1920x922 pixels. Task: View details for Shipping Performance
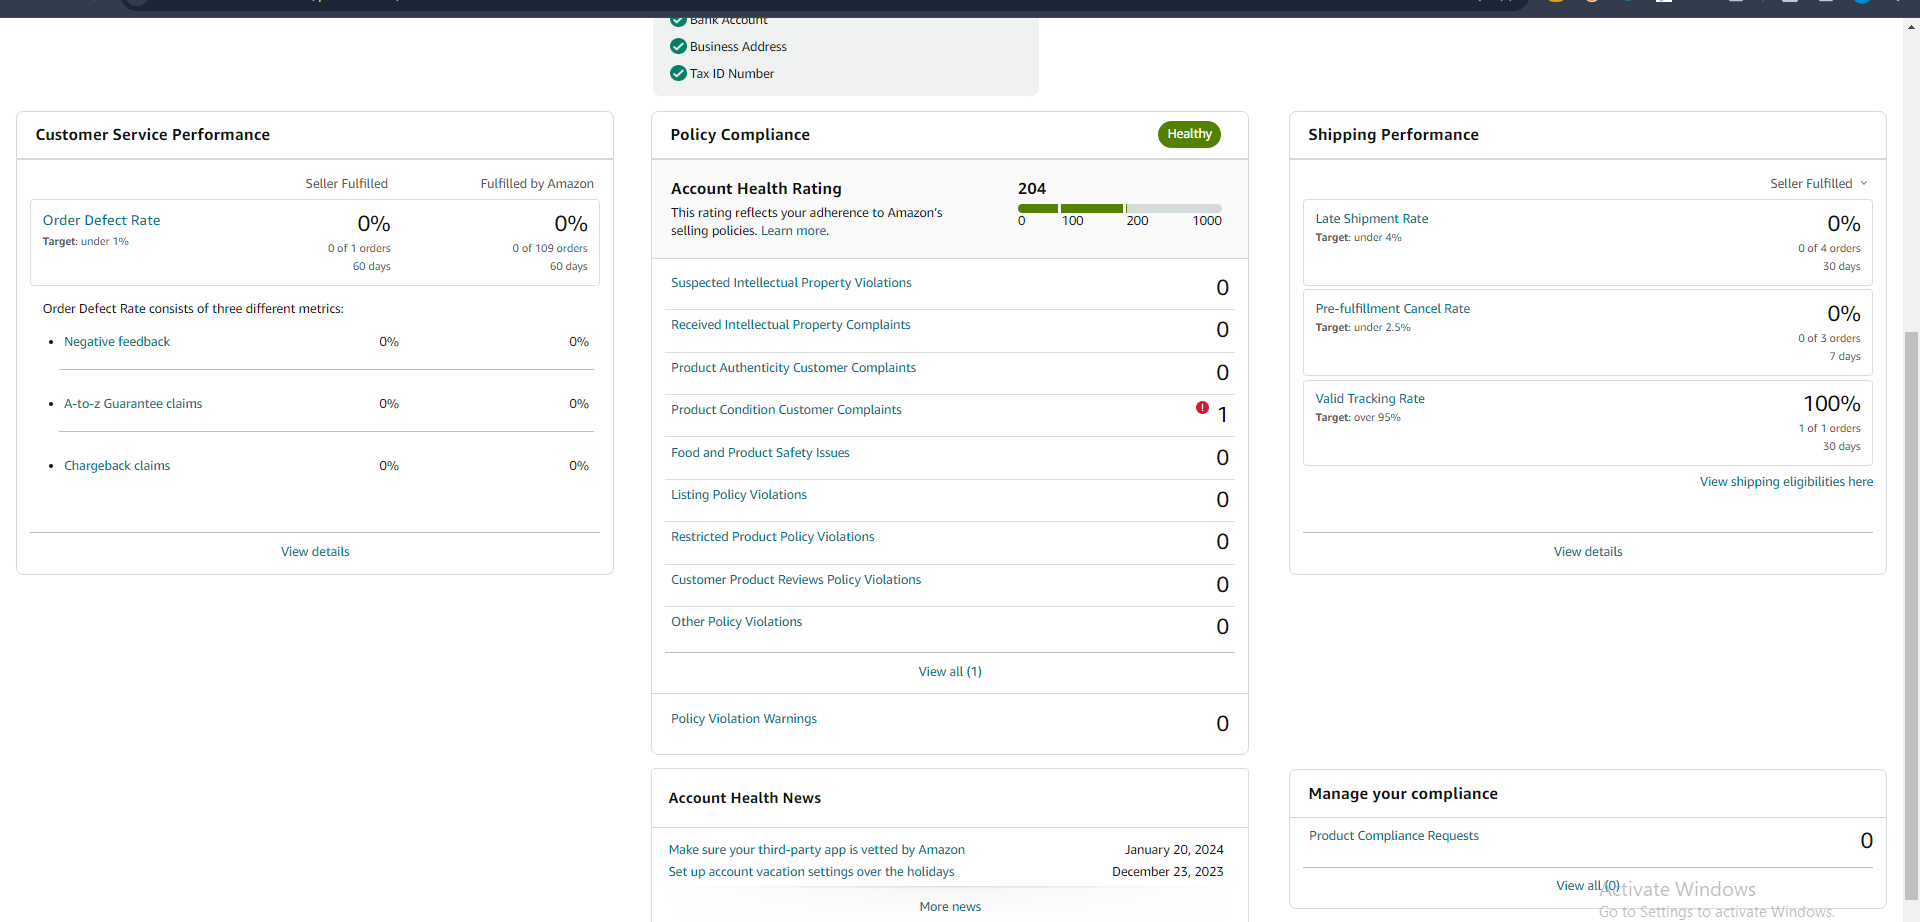click(x=1588, y=552)
